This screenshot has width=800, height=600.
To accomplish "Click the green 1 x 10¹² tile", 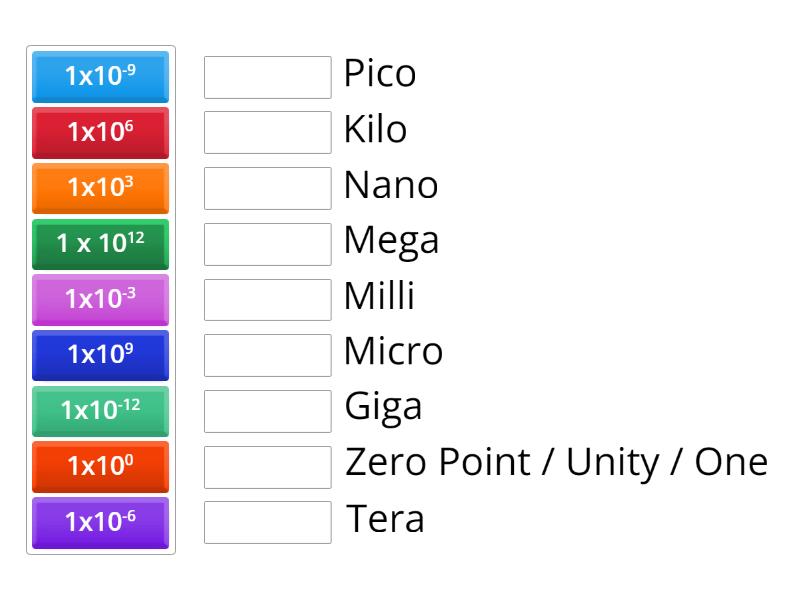I will tap(100, 244).
